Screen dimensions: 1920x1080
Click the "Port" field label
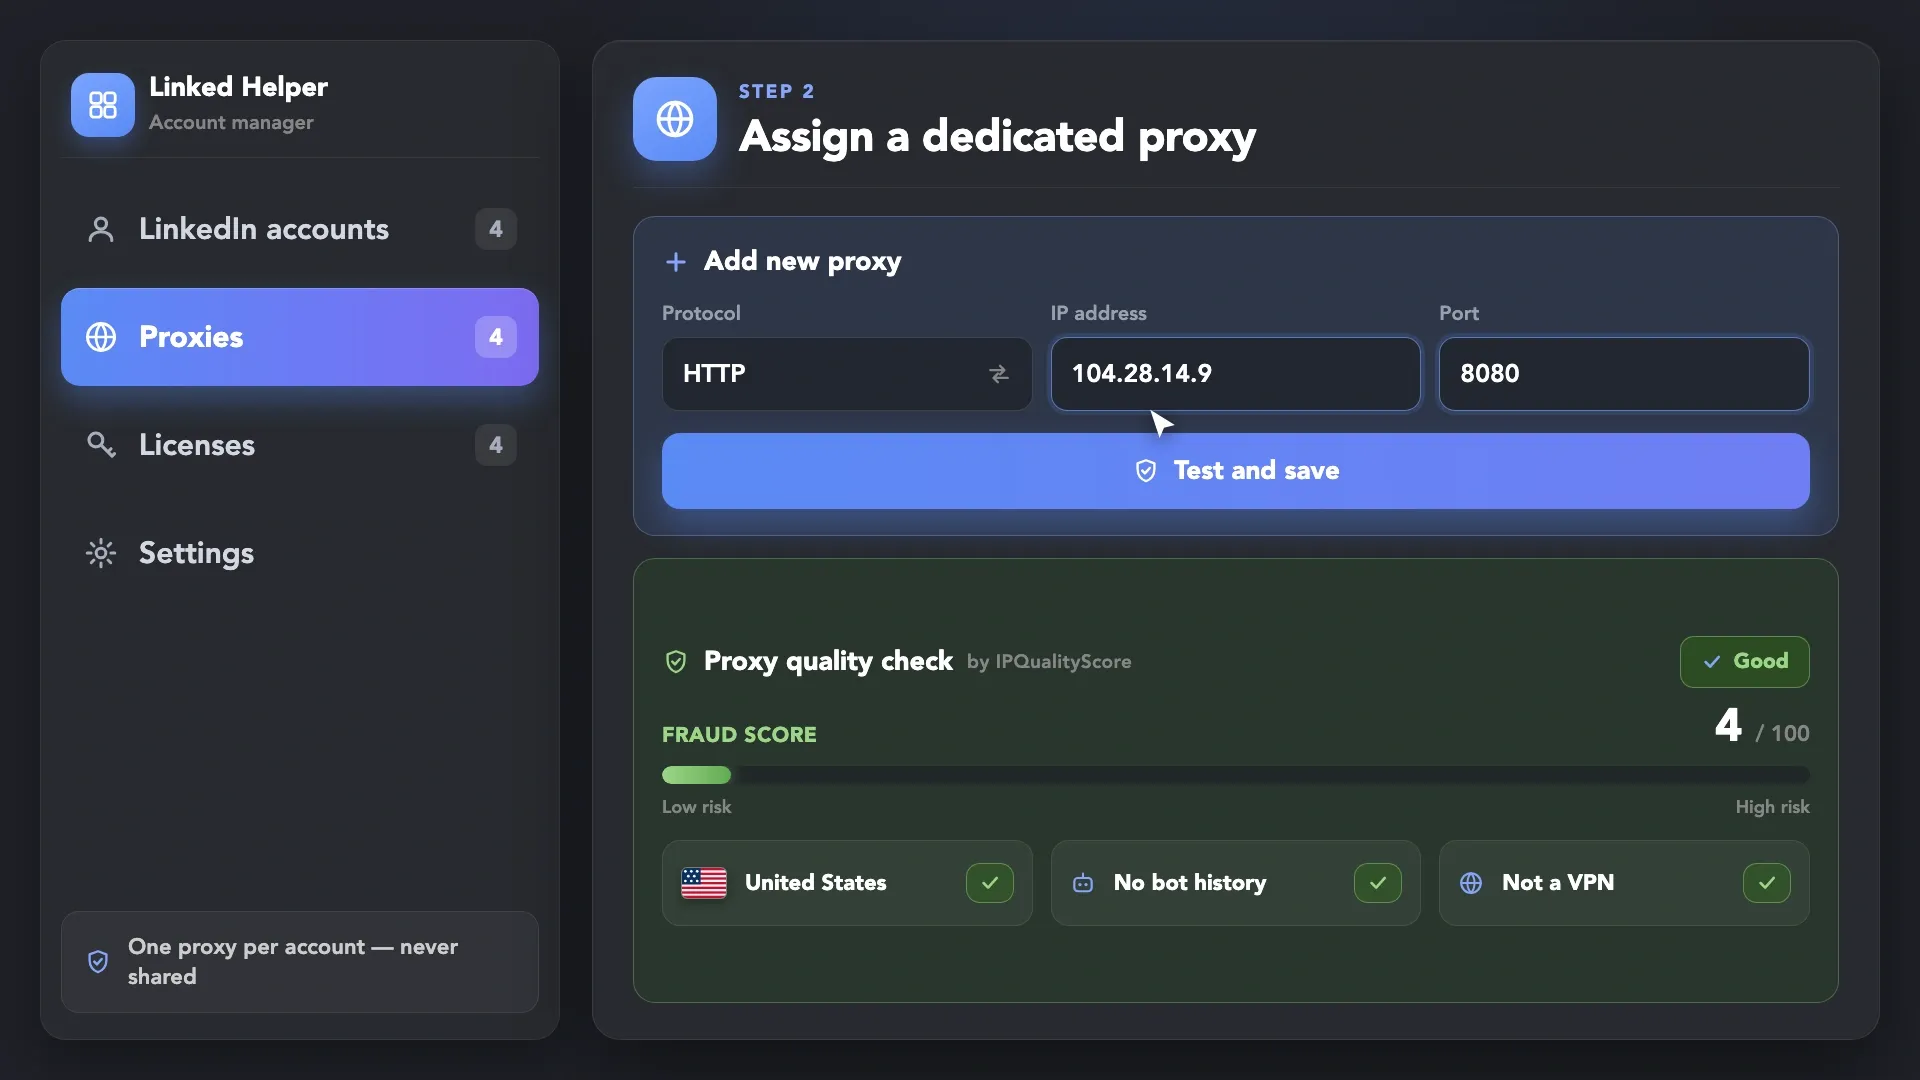coord(1459,313)
